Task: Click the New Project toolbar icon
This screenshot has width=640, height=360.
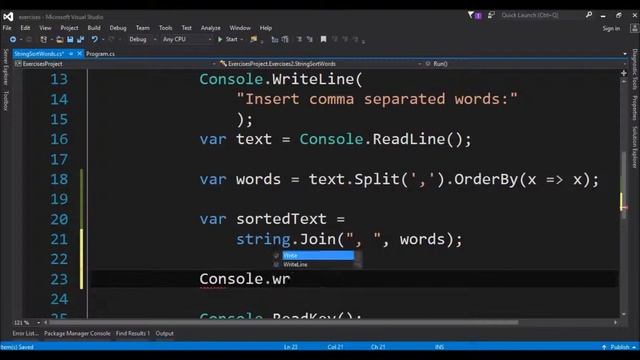Action: (x=44, y=40)
